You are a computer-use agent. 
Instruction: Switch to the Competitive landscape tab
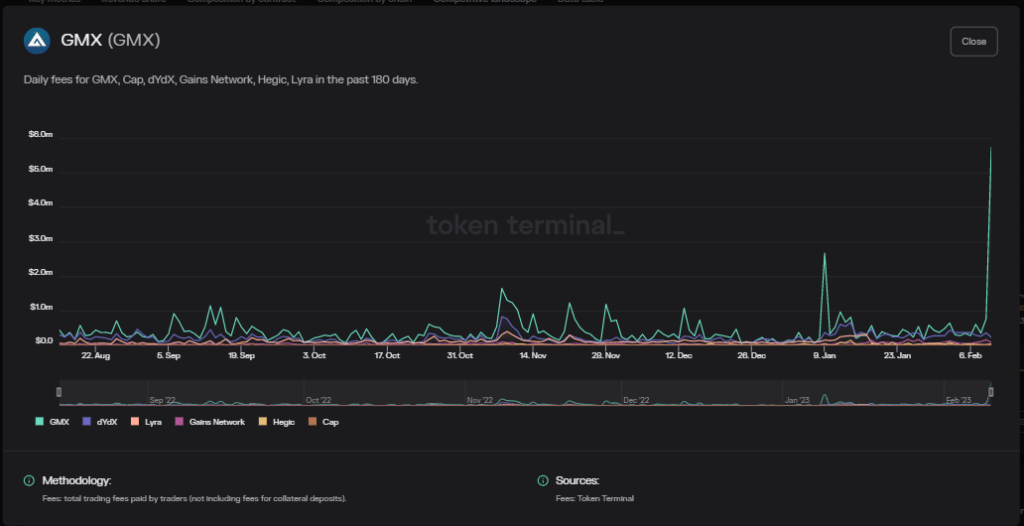[x=484, y=2]
